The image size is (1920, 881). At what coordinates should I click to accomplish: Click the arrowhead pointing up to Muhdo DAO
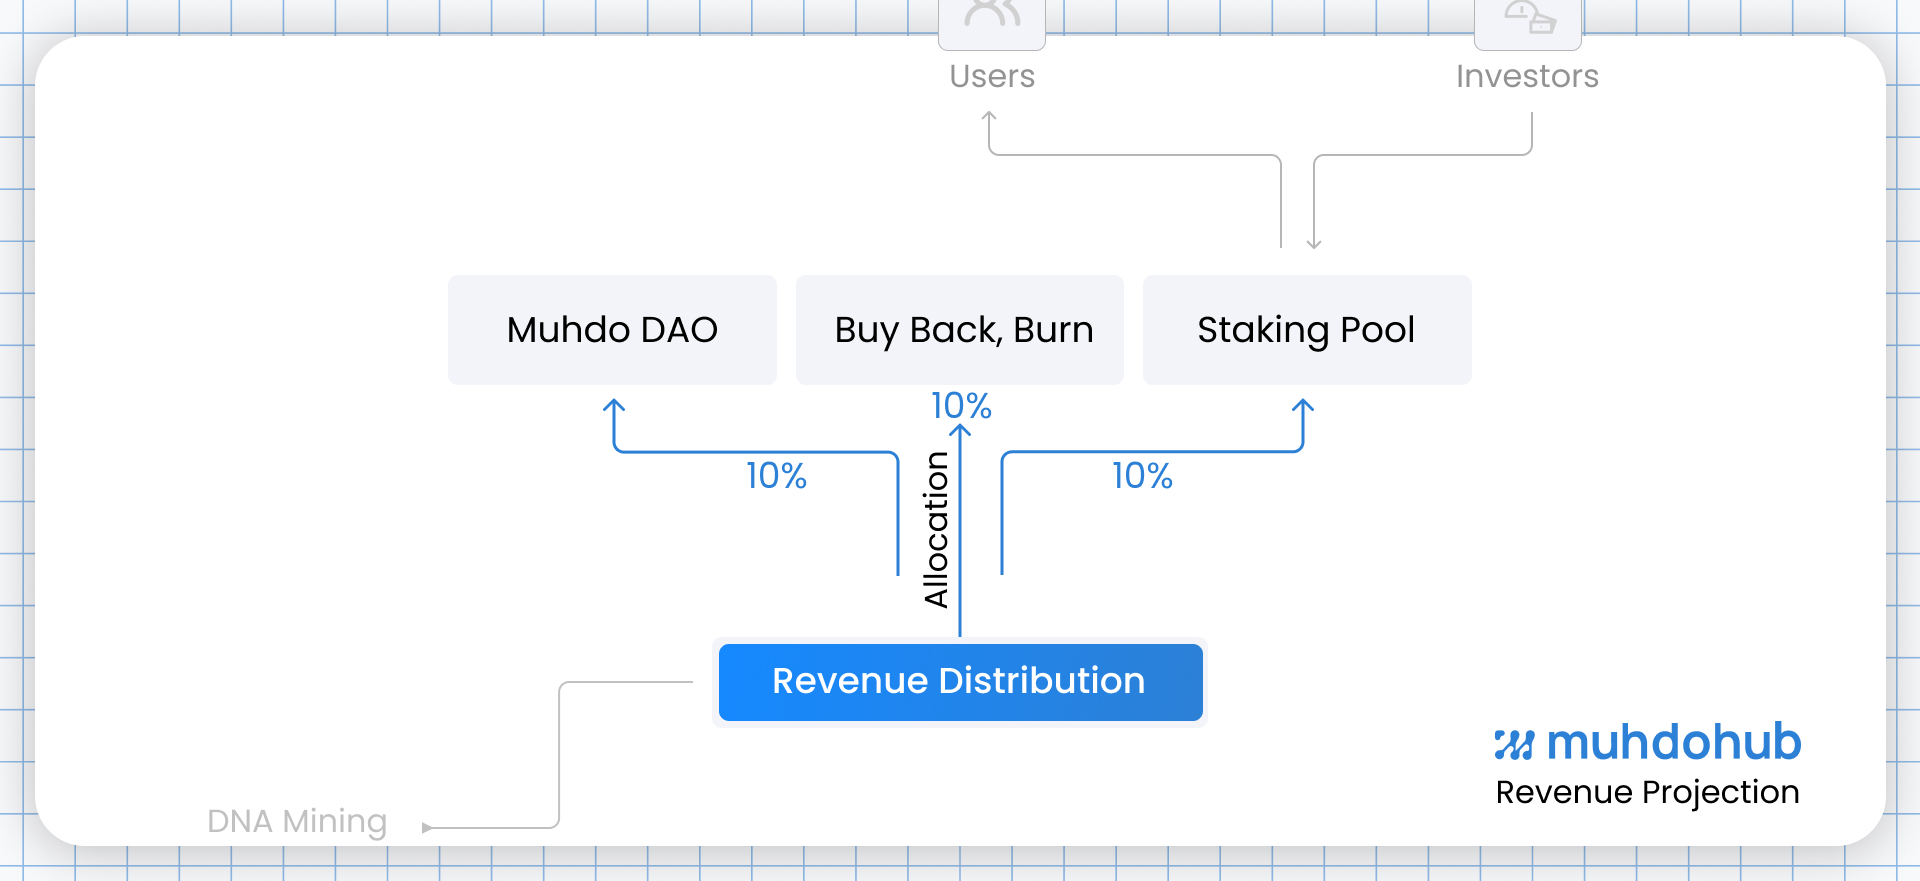[x=614, y=406]
